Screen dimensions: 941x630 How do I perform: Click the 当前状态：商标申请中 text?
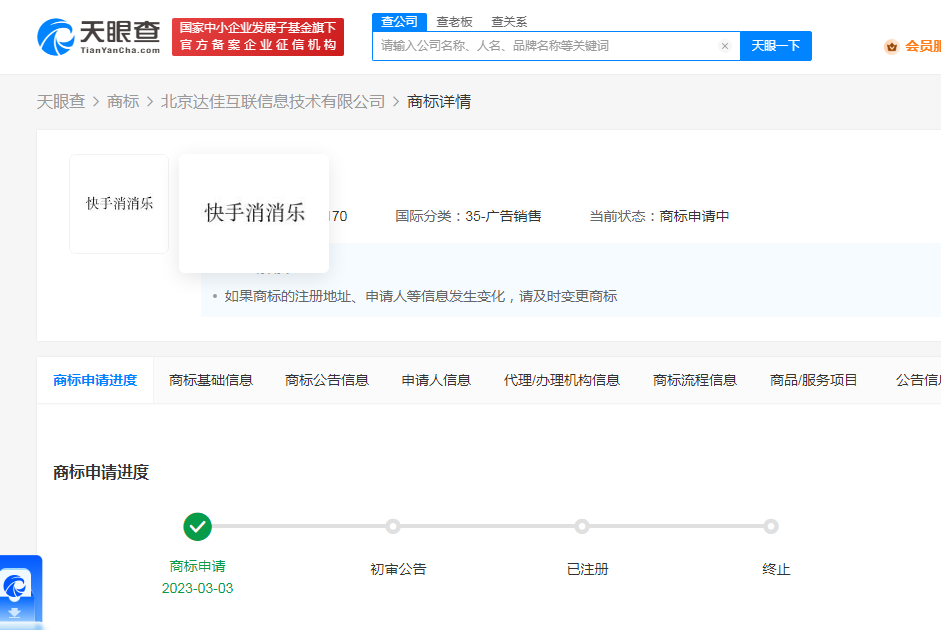(659, 216)
